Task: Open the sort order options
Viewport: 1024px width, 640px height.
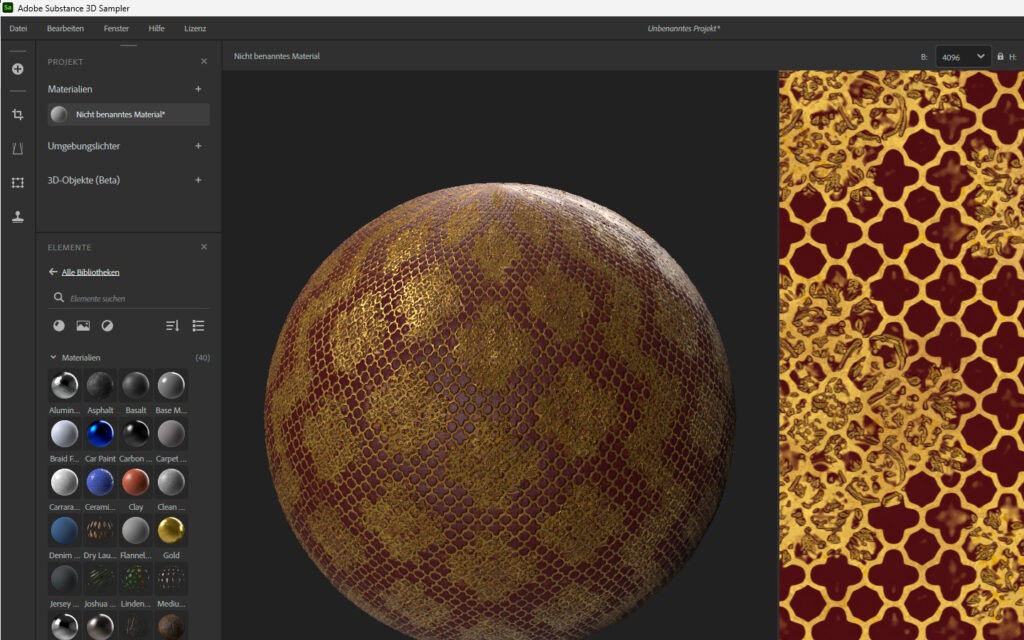Action: click(172, 325)
